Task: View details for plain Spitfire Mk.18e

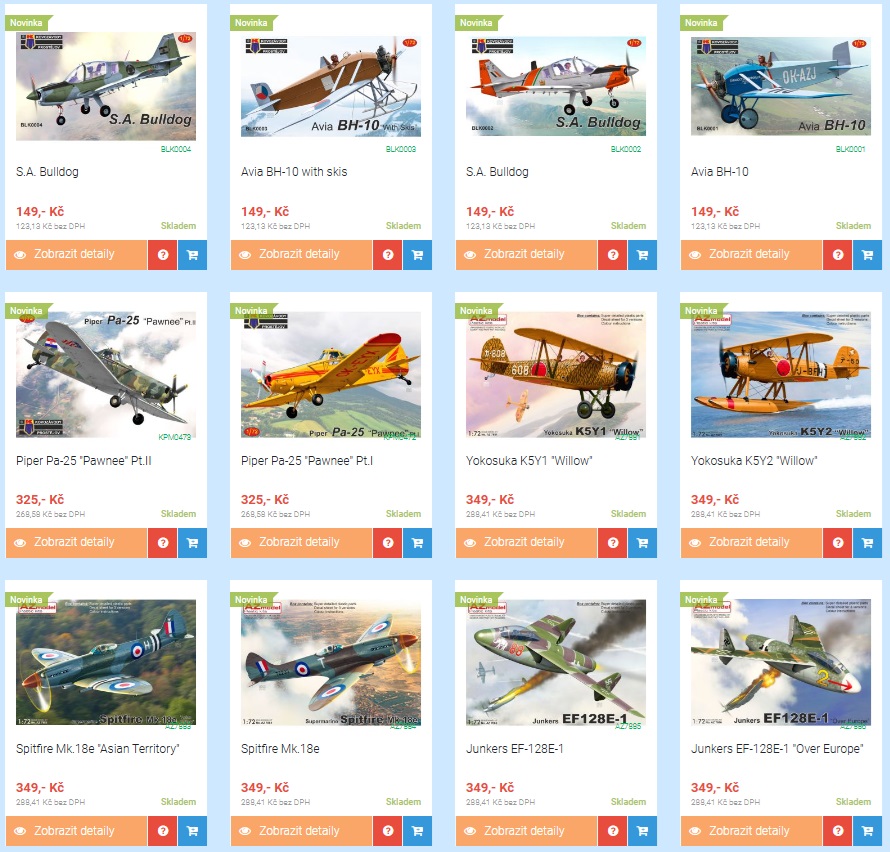Action: point(301,831)
